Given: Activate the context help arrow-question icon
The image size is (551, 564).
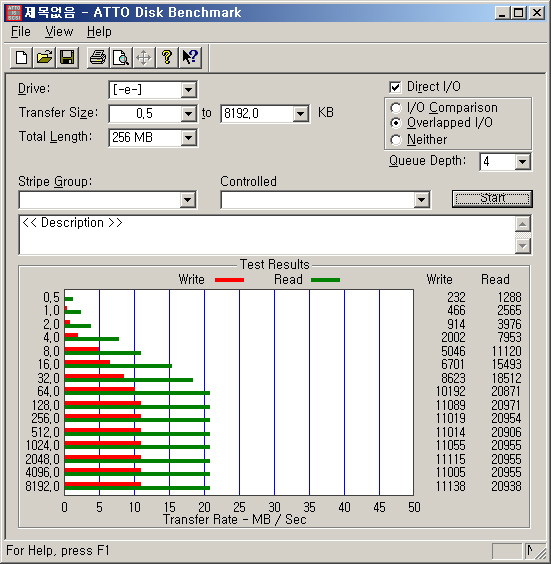Looking at the screenshot, I should [190, 57].
